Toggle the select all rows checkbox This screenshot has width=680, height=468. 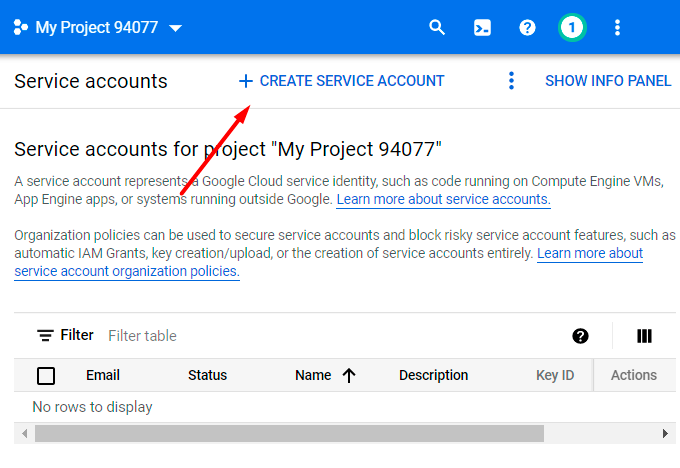[x=46, y=376]
